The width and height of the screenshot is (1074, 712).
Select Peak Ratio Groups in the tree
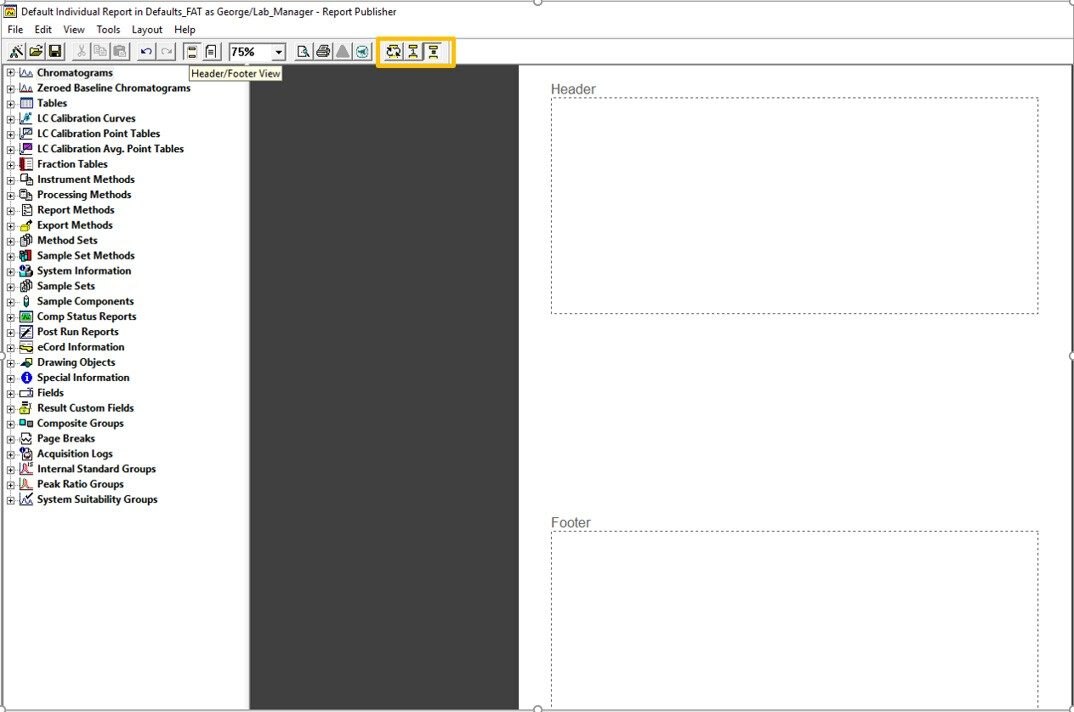(x=80, y=484)
